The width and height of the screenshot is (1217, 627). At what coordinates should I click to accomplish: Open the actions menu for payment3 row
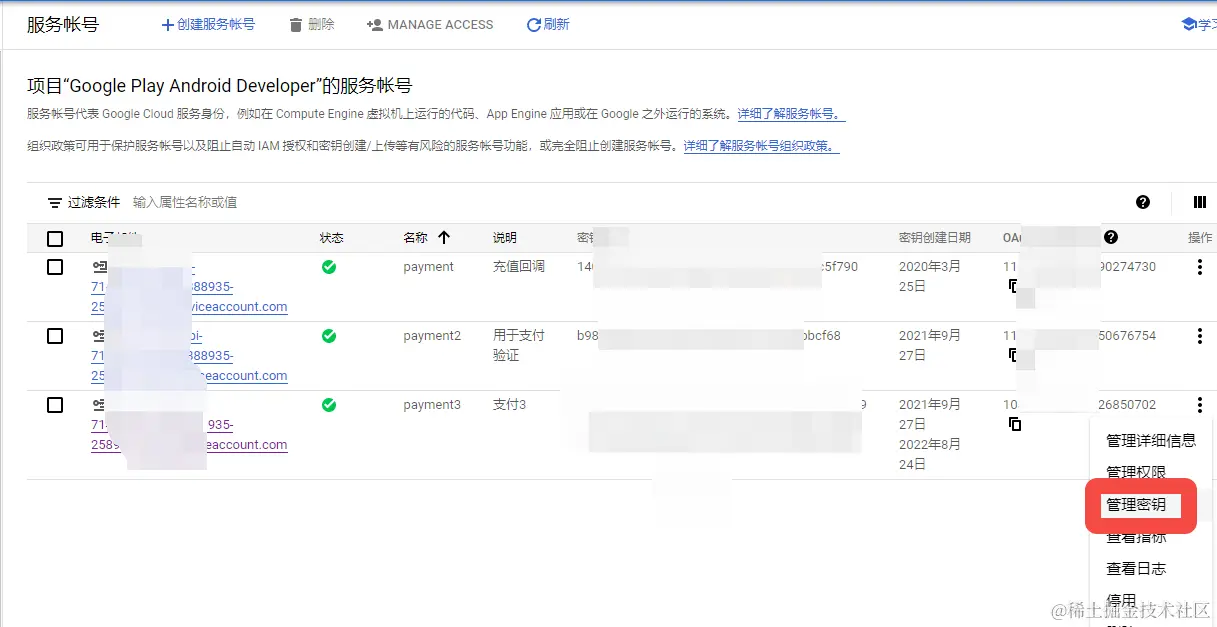1199,405
